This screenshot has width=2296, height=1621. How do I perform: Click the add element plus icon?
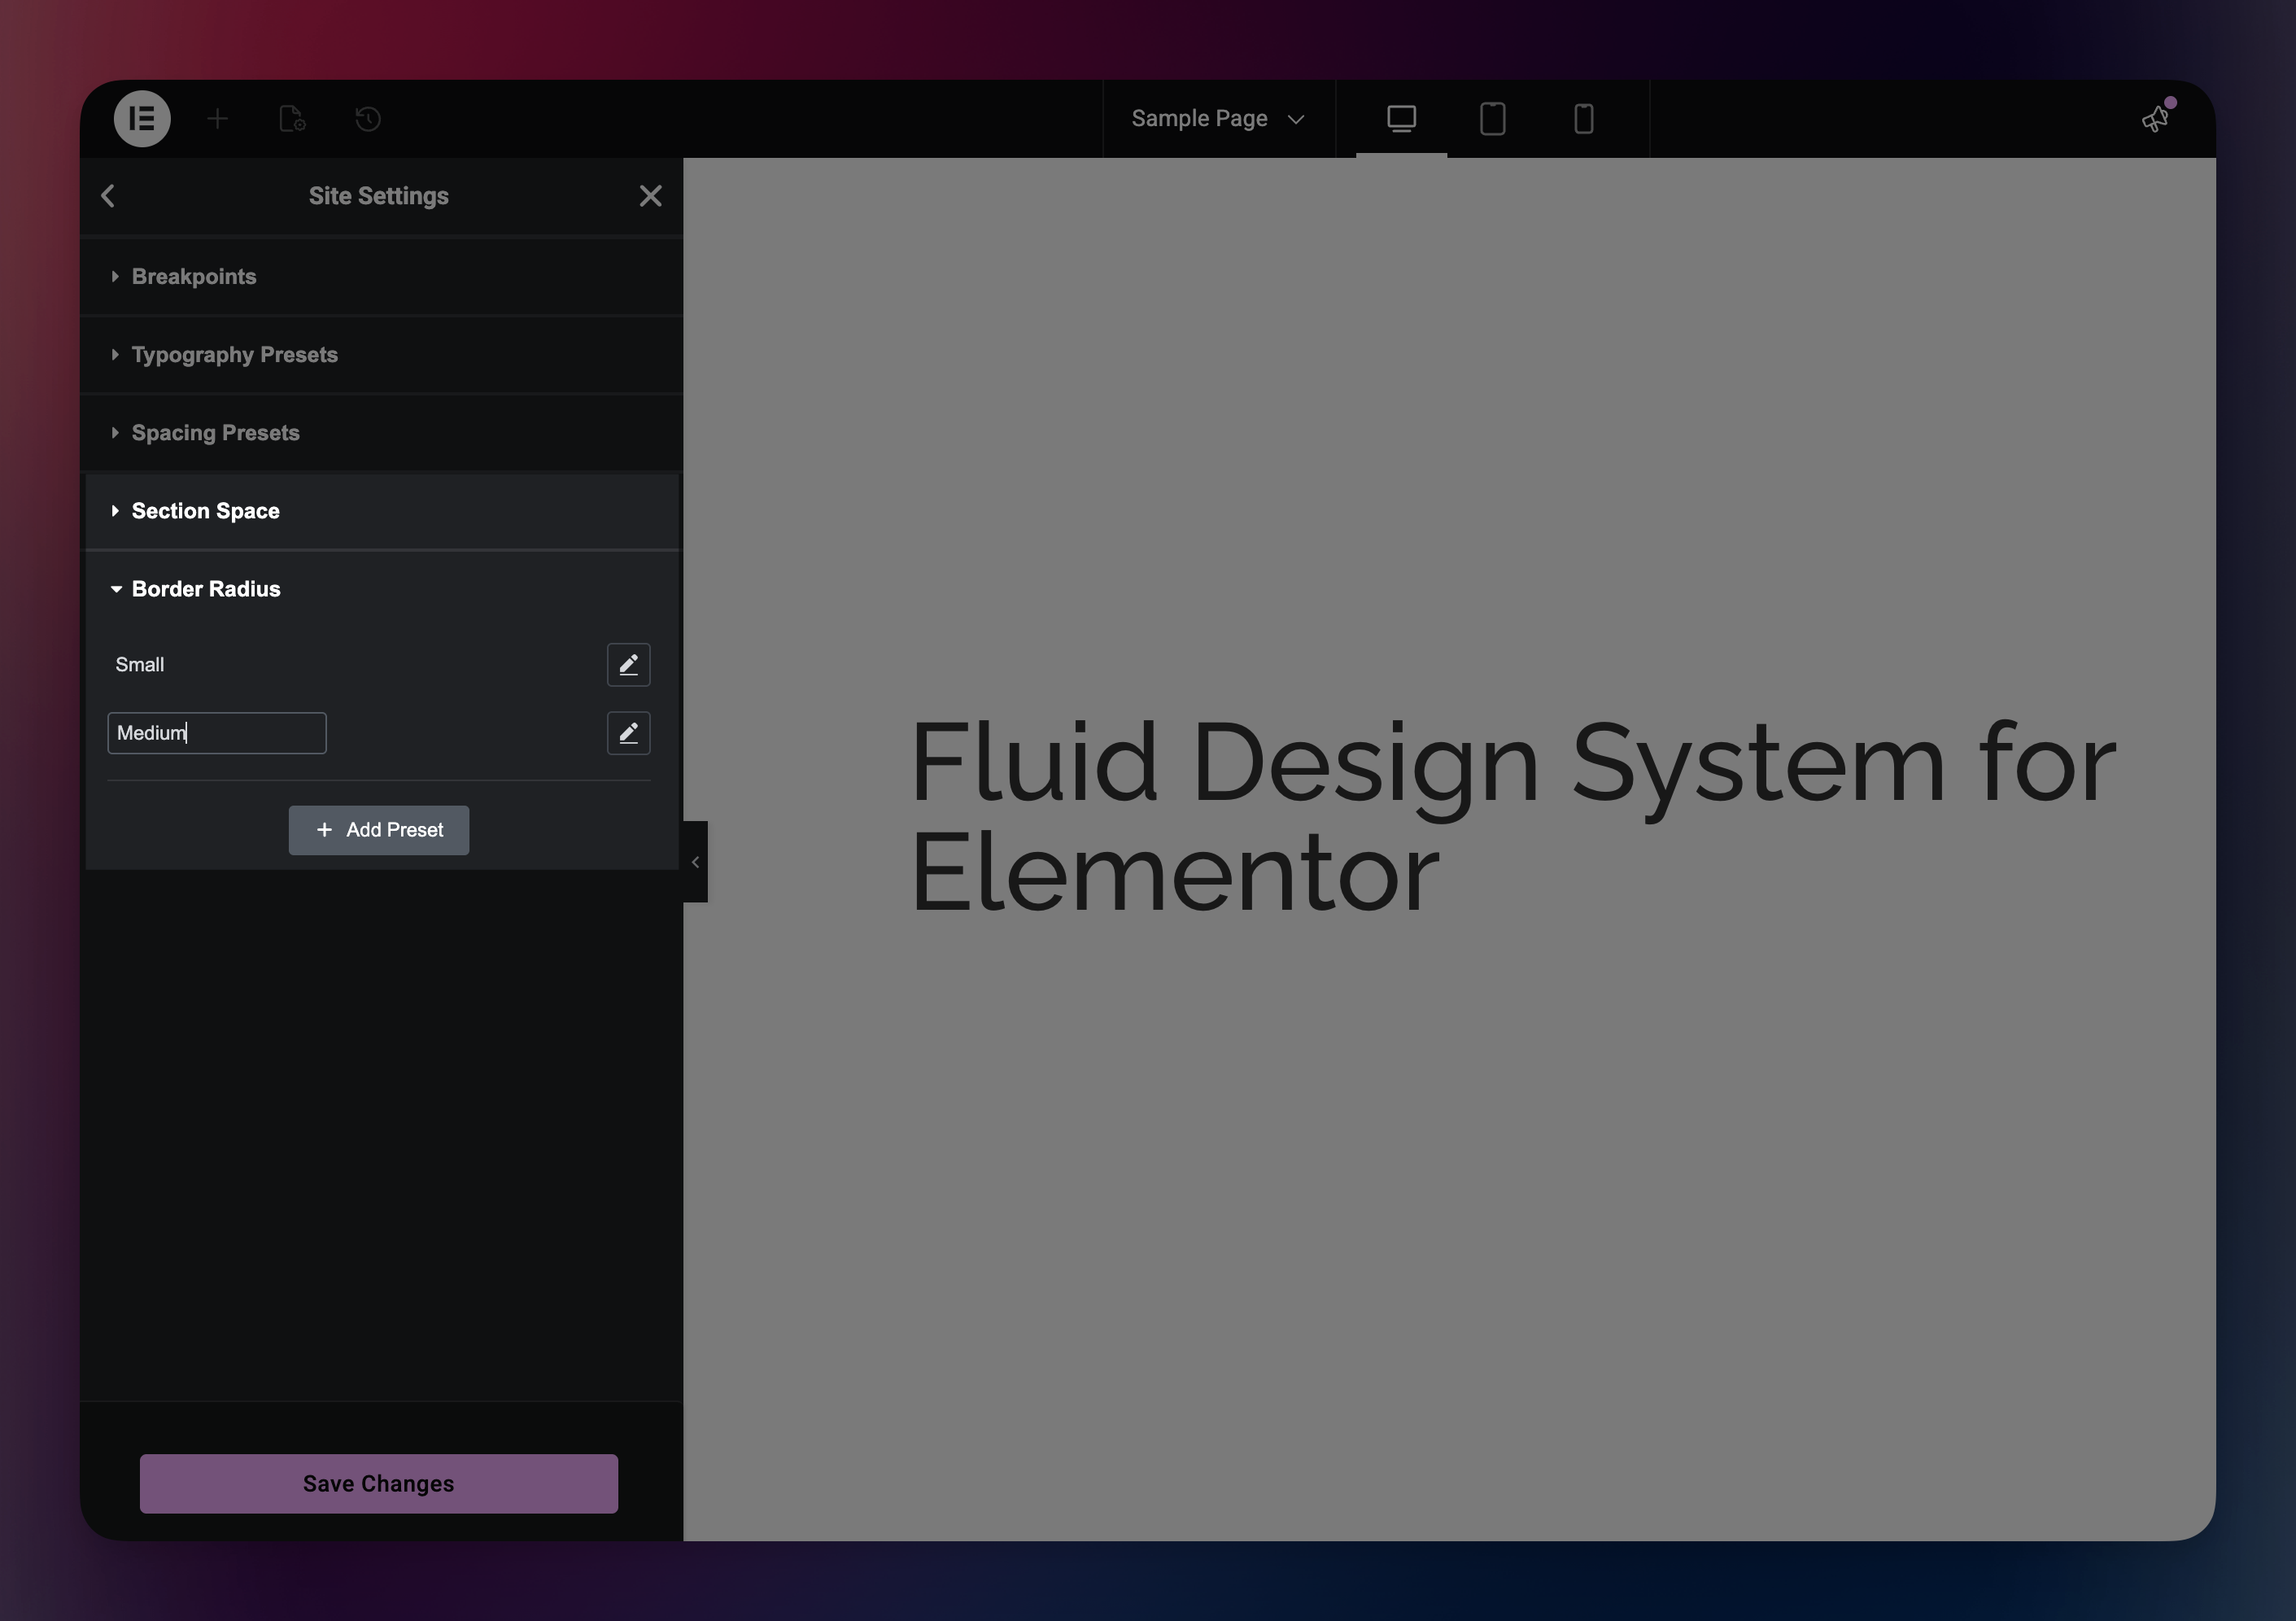click(217, 119)
